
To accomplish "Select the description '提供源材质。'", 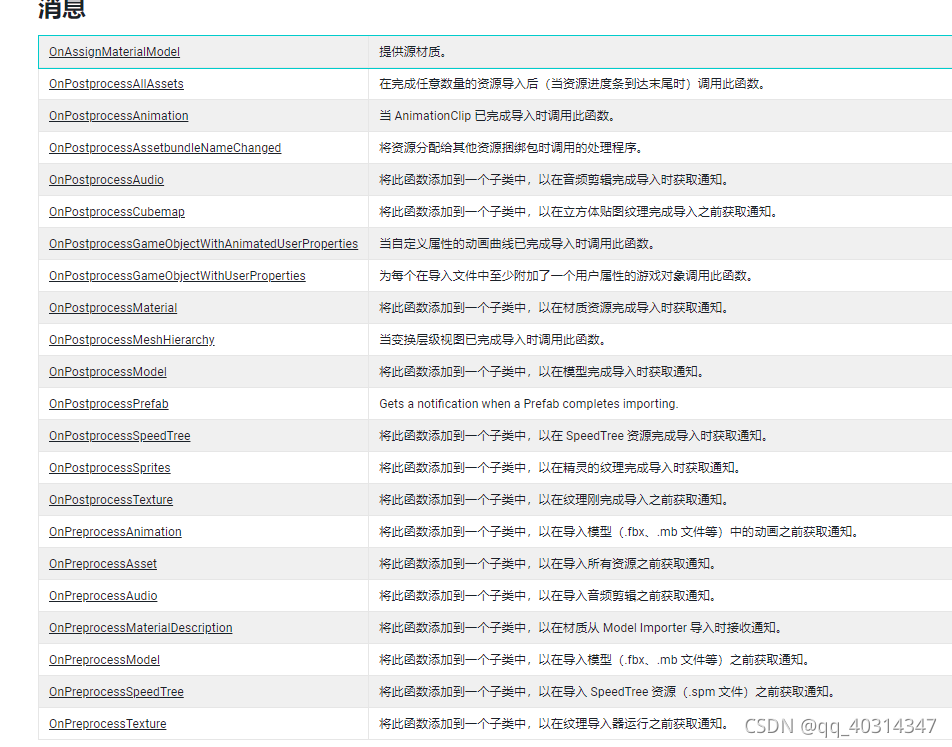I will [x=414, y=52].
